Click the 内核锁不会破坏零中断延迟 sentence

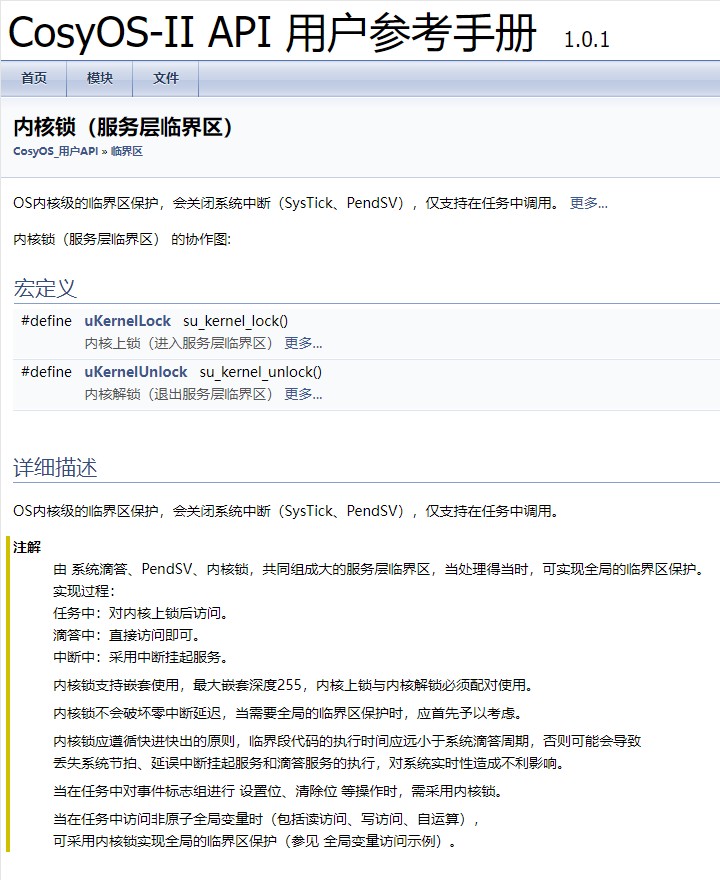288,713
